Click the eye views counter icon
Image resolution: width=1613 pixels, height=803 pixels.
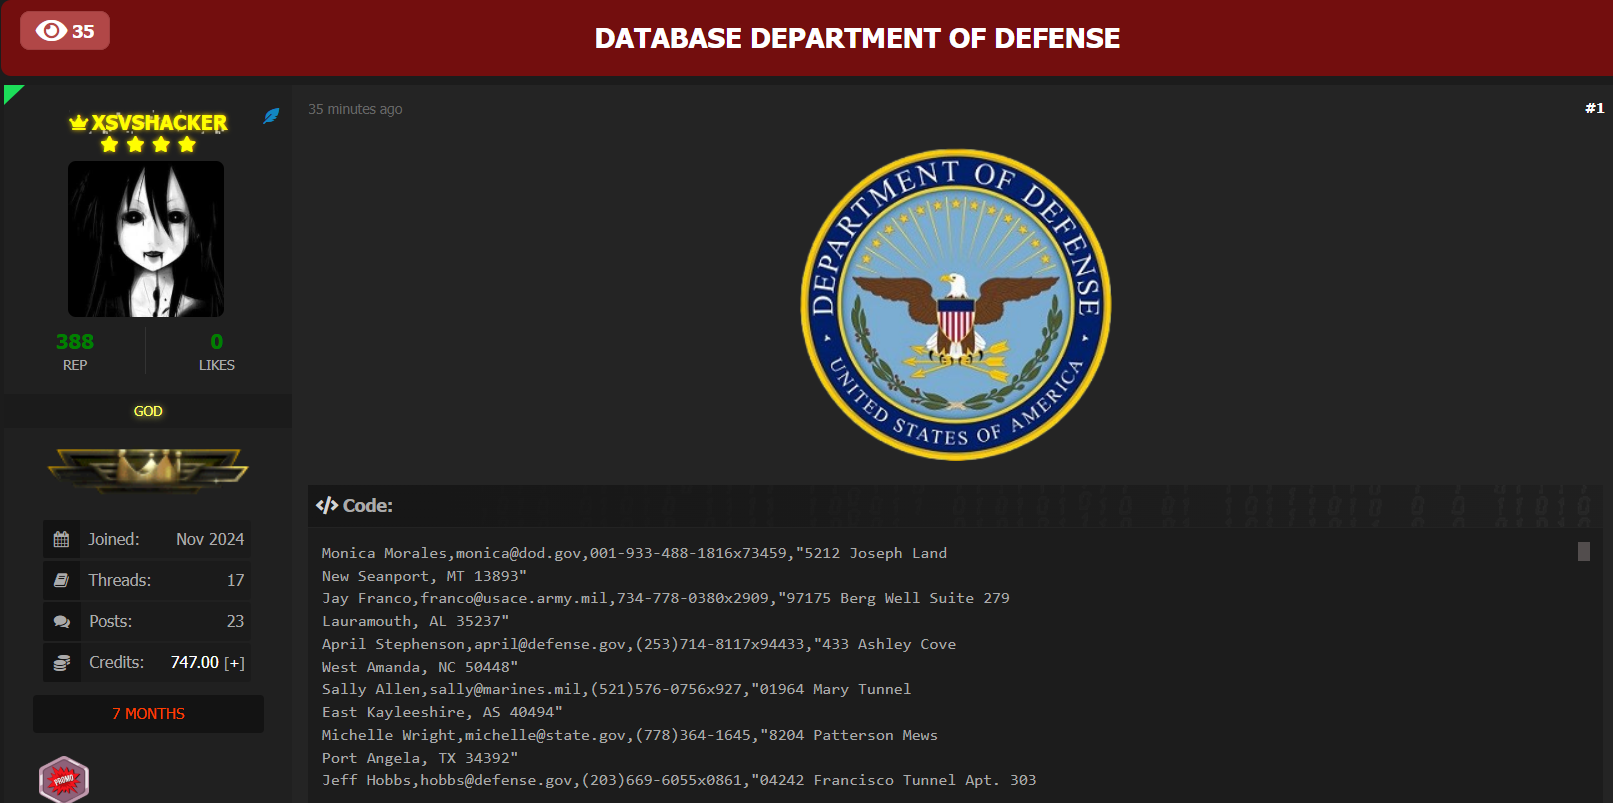tap(51, 31)
